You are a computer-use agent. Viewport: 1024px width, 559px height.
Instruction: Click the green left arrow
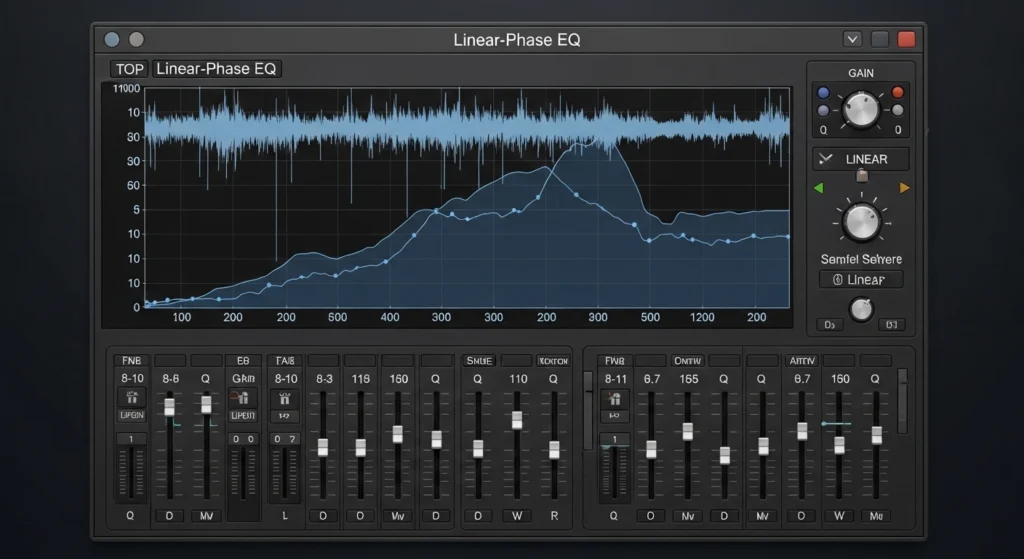[818, 188]
